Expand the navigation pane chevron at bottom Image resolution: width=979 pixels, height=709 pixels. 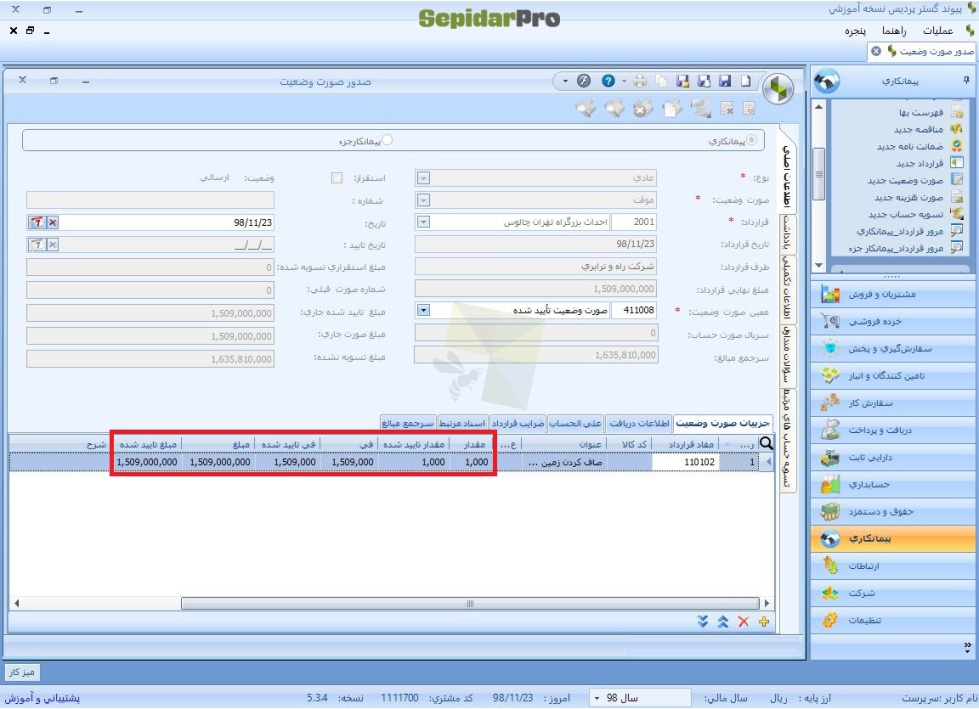pos(967,647)
